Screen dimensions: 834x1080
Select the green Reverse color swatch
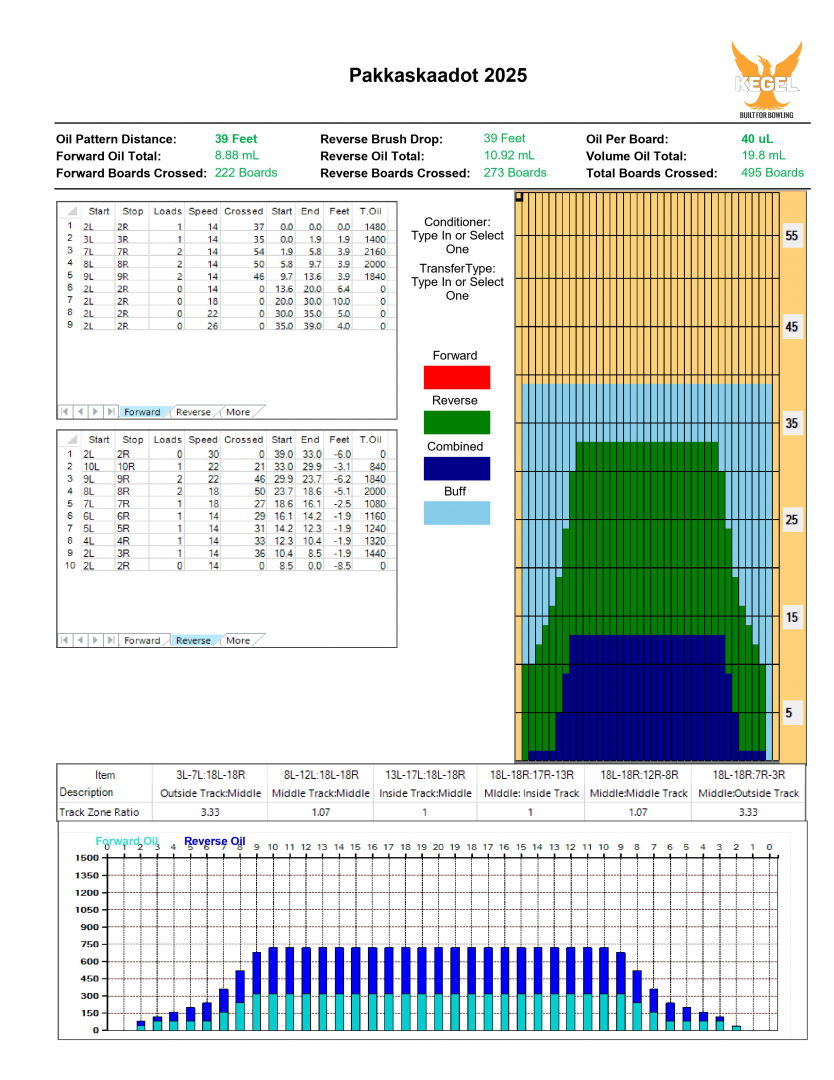pos(456,422)
